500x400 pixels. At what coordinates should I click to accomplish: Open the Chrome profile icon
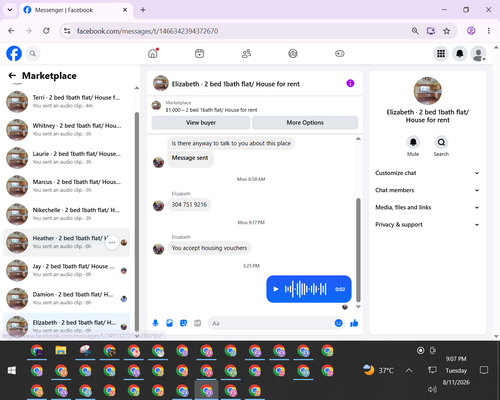(x=471, y=31)
